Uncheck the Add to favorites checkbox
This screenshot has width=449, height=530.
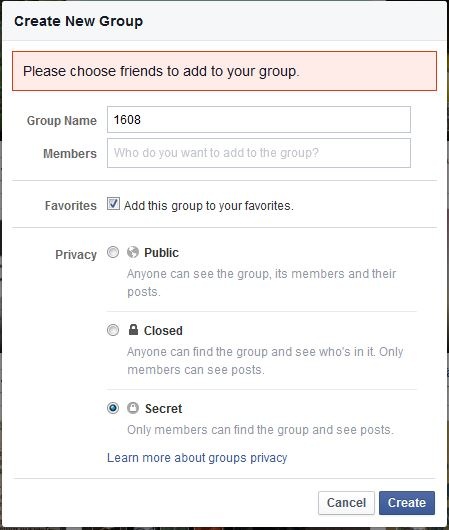click(113, 204)
